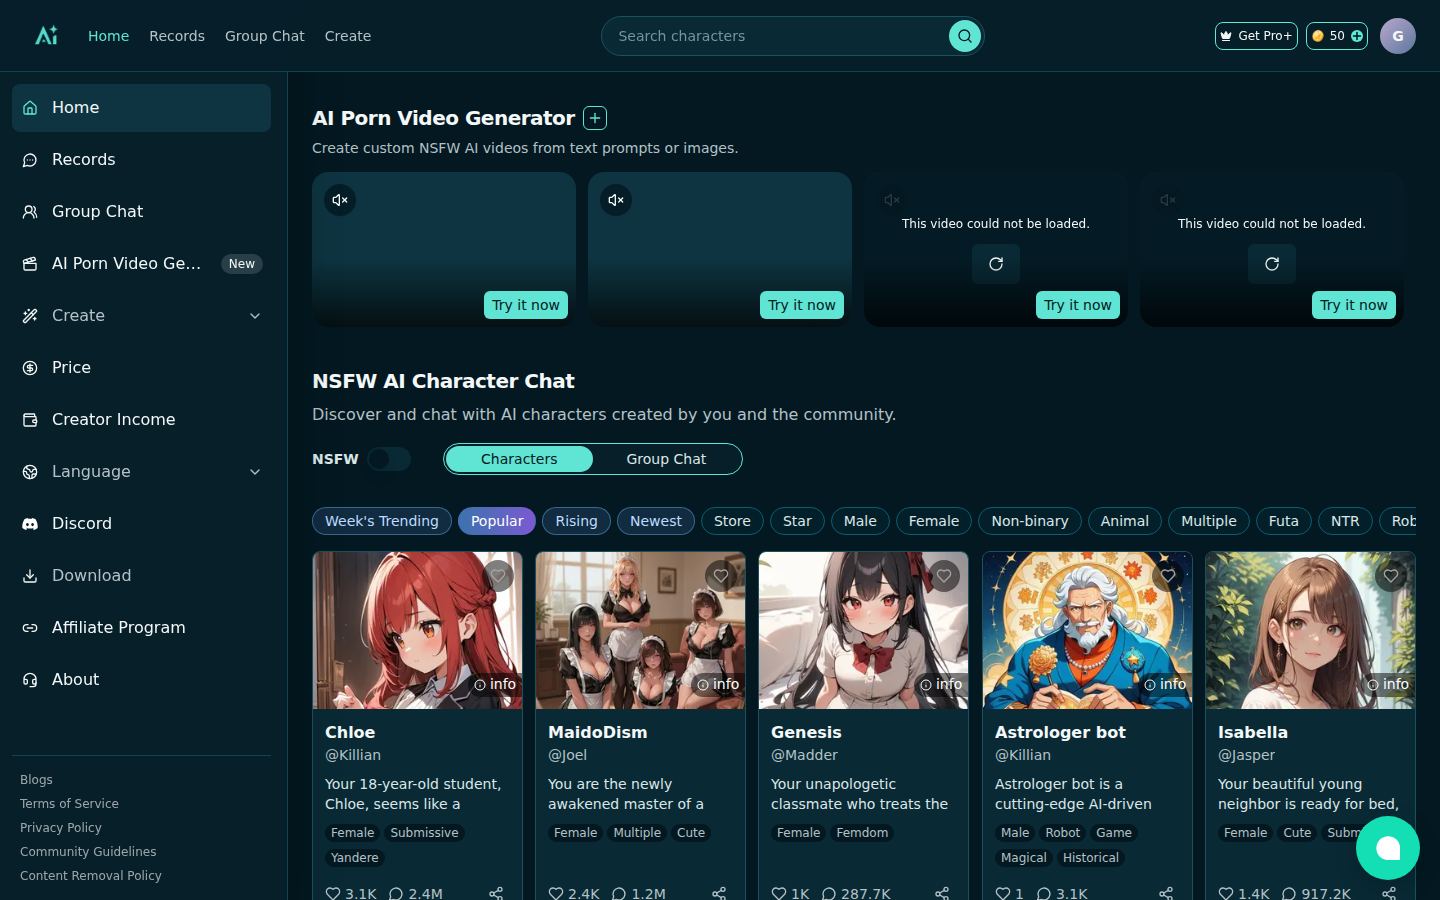
Task: Share the Chloe character card
Action: (496, 893)
